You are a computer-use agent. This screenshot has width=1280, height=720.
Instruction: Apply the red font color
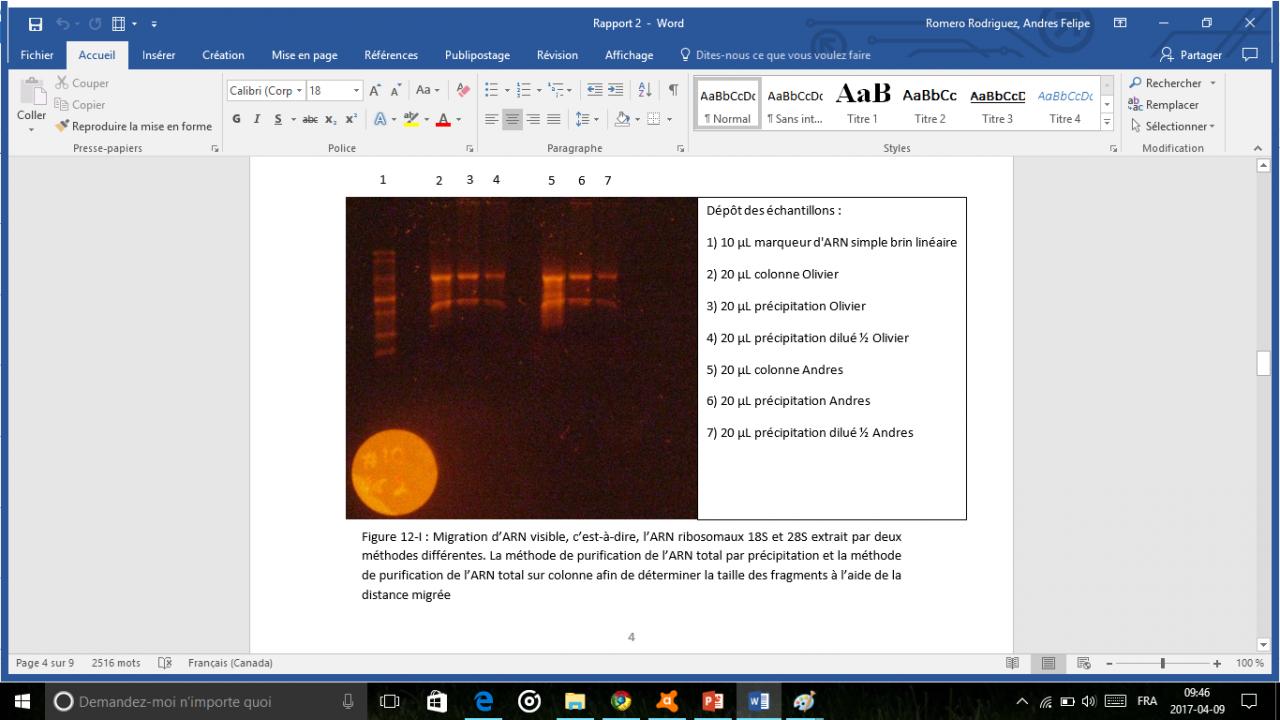444,119
